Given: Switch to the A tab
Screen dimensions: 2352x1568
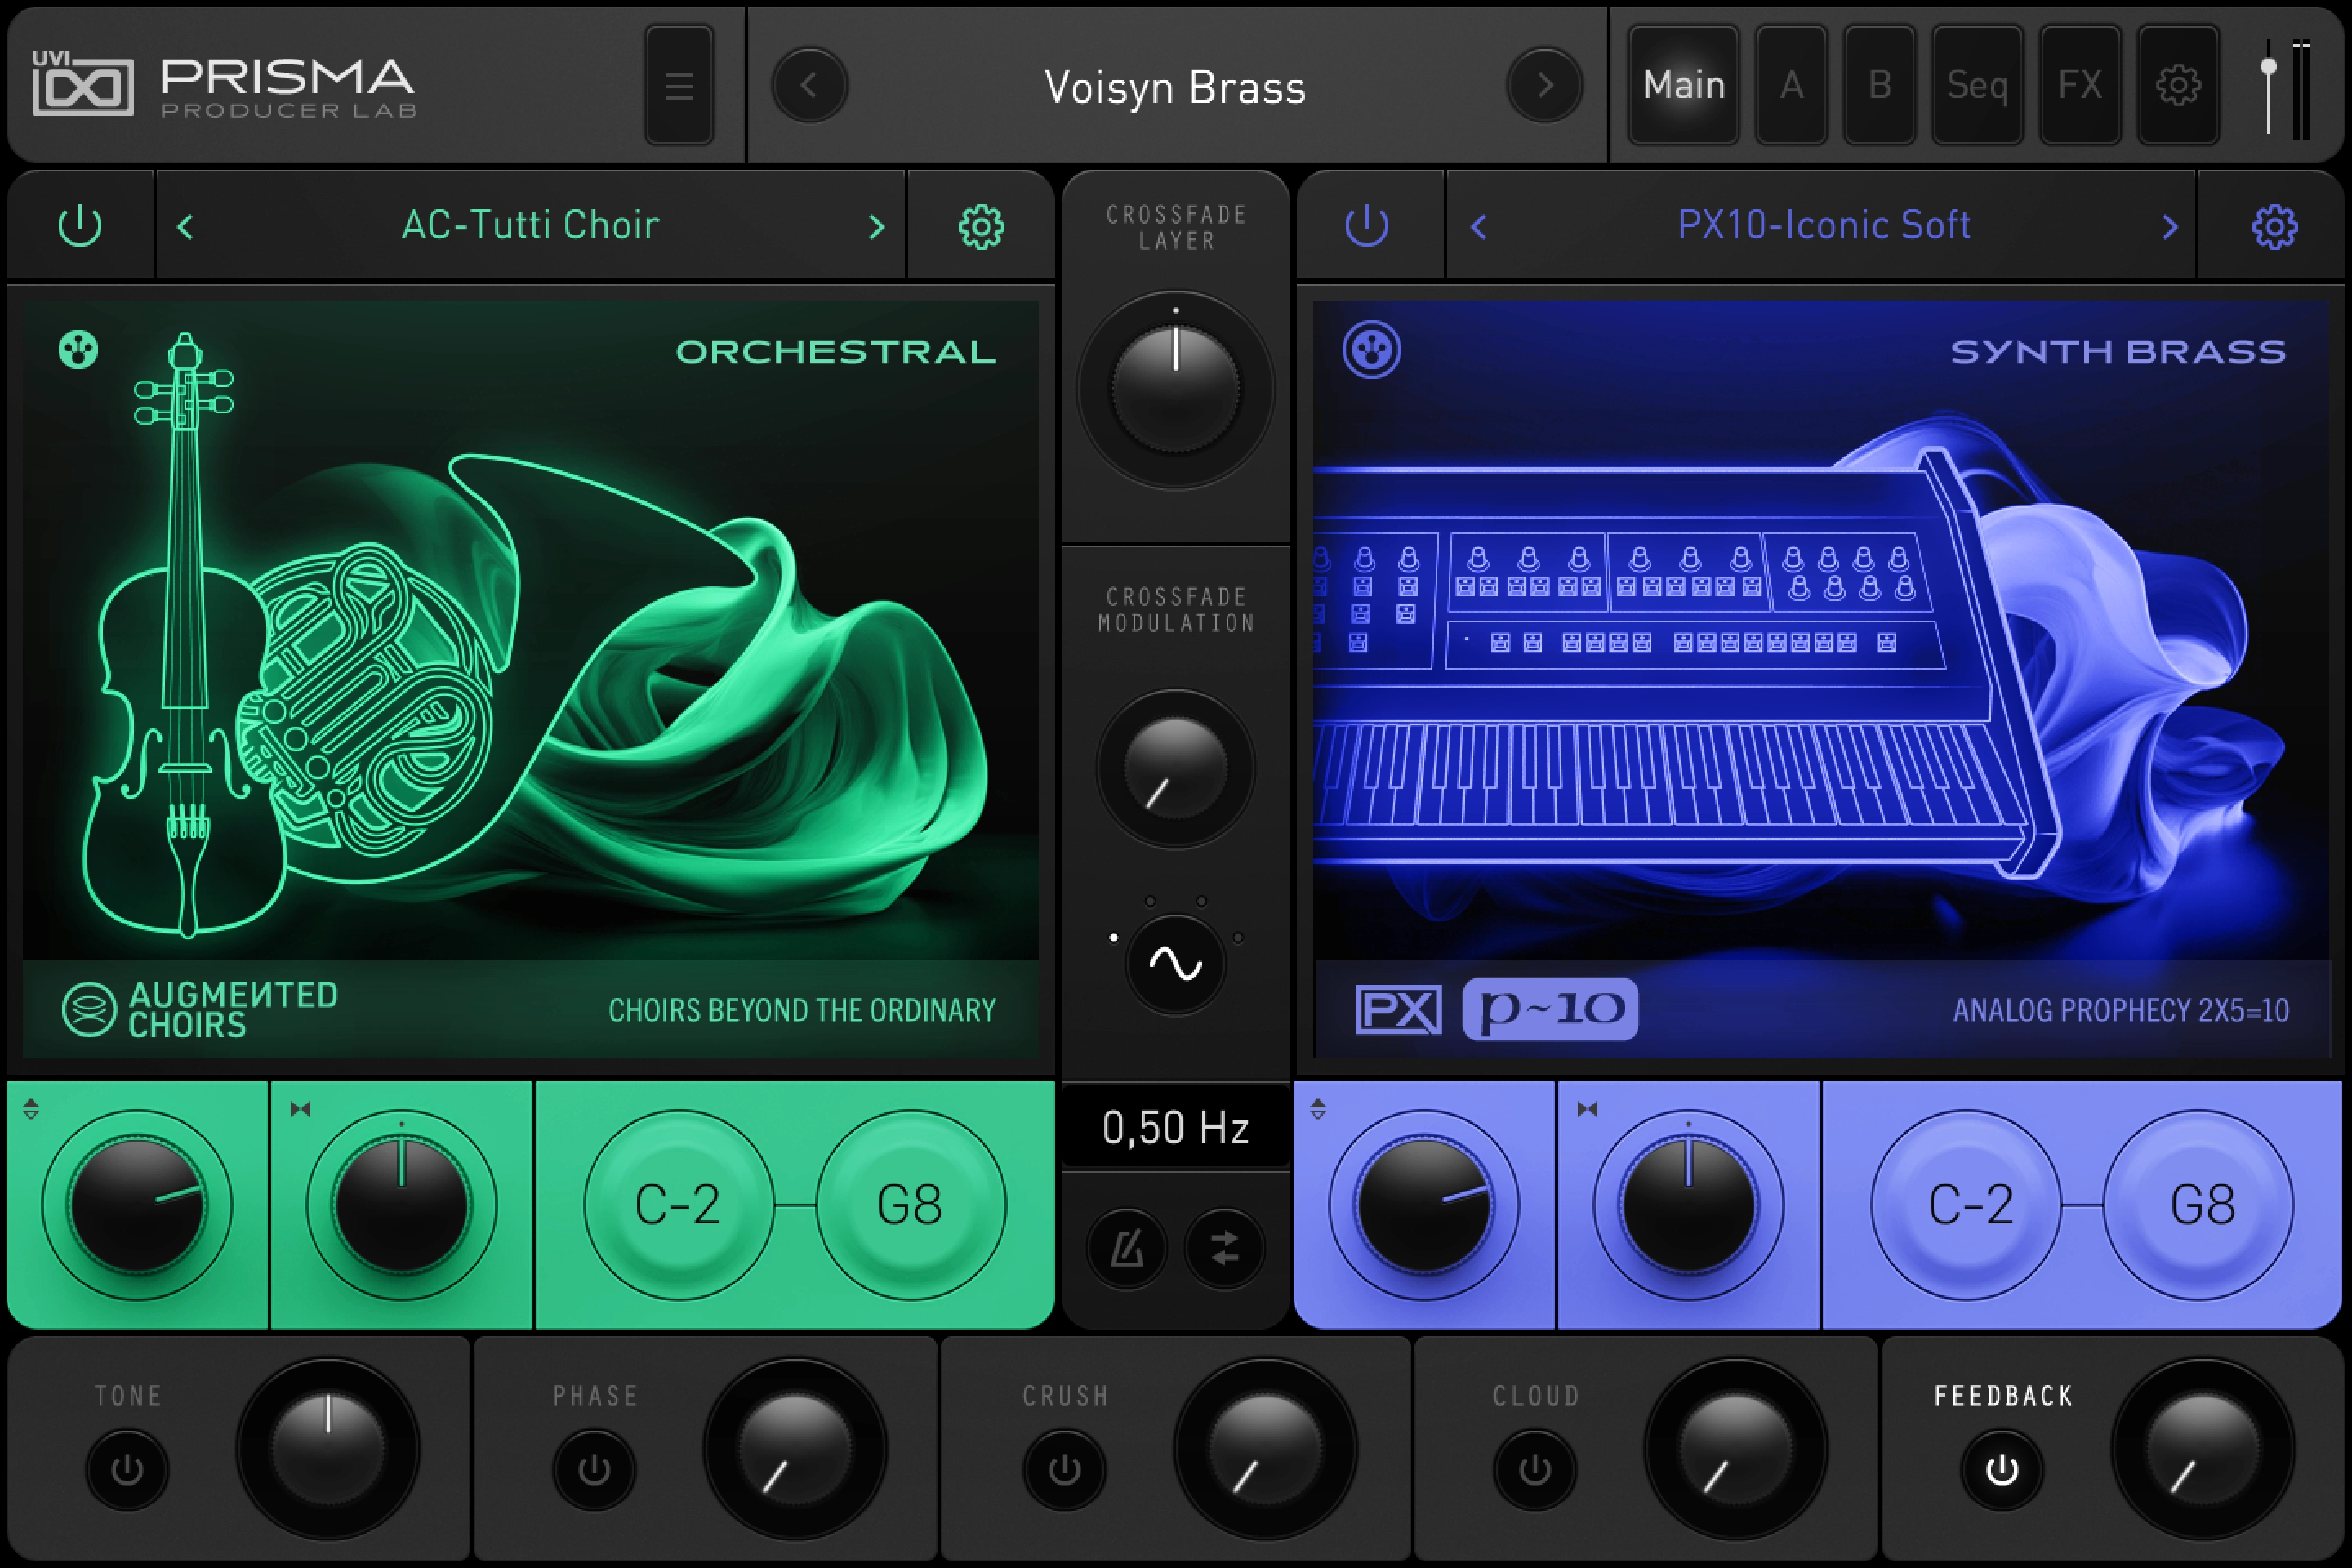Looking at the screenshot, I should point(1791,86).
